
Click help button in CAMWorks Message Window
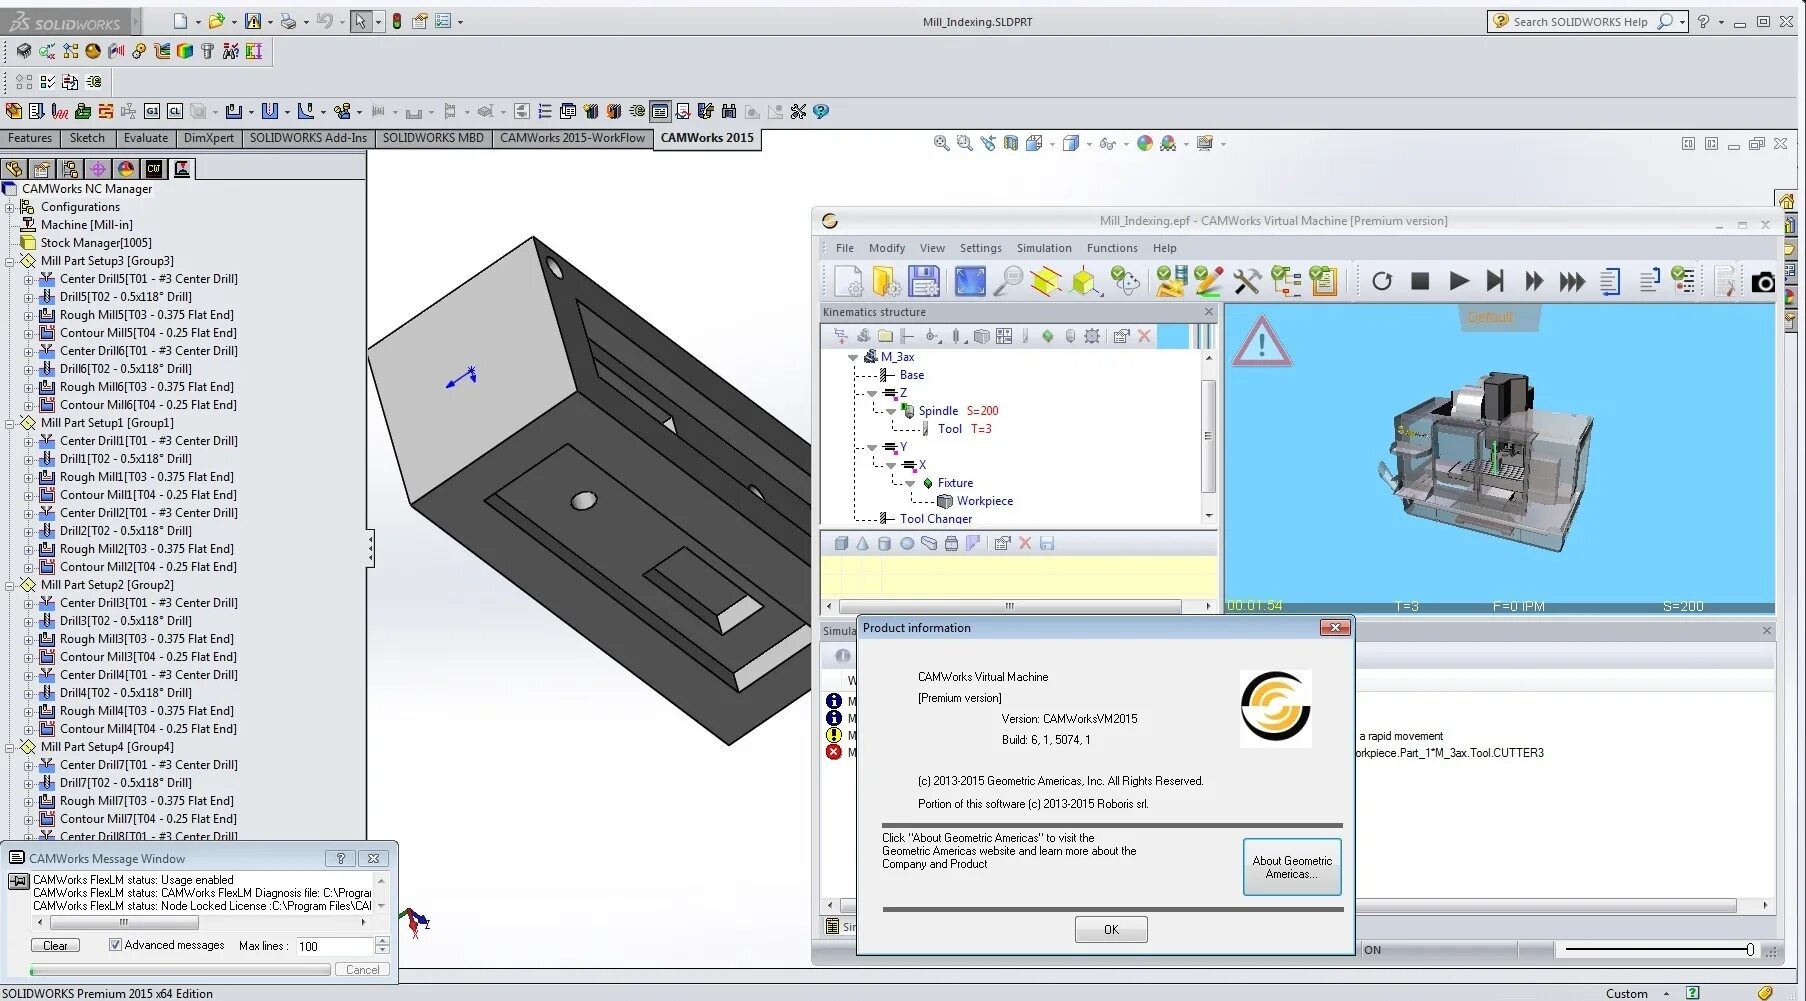pos(341,858)
